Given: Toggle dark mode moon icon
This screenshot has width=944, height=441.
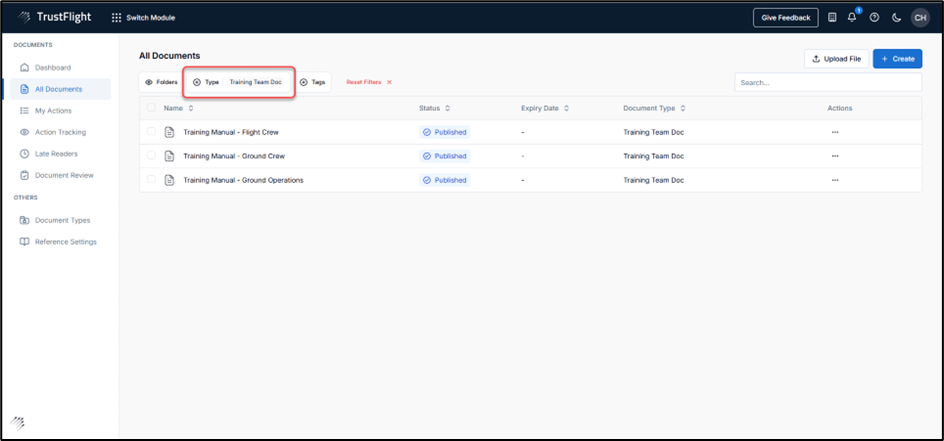Looking at the screenshot, I should click(x=896, y=17).
